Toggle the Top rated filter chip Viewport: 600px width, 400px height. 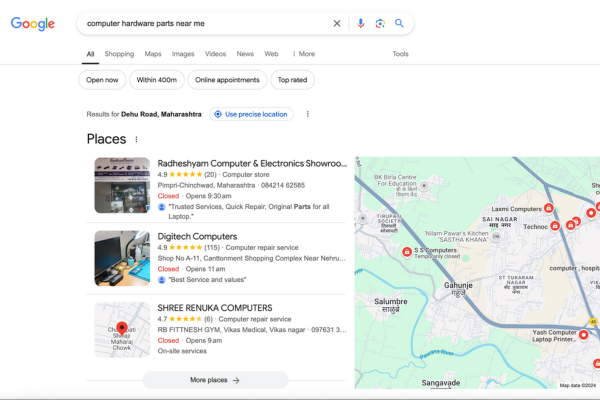(292, 80)
